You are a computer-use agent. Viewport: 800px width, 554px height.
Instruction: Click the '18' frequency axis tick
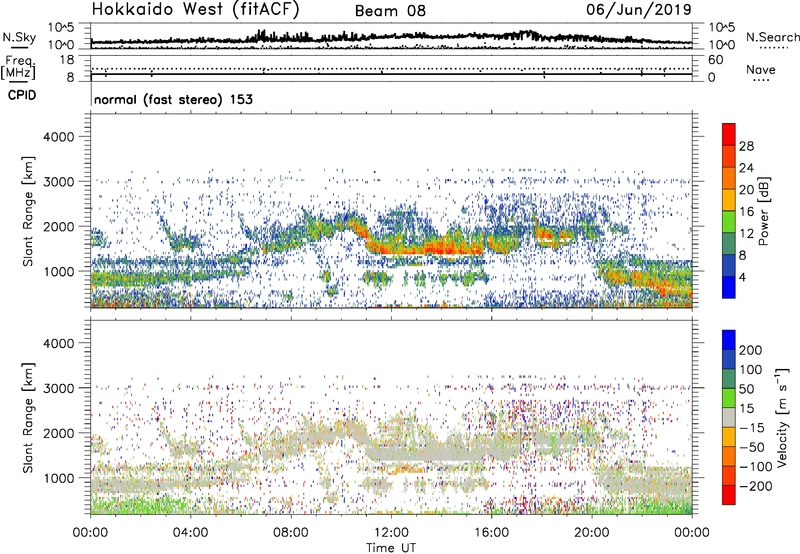pos(67,60)
